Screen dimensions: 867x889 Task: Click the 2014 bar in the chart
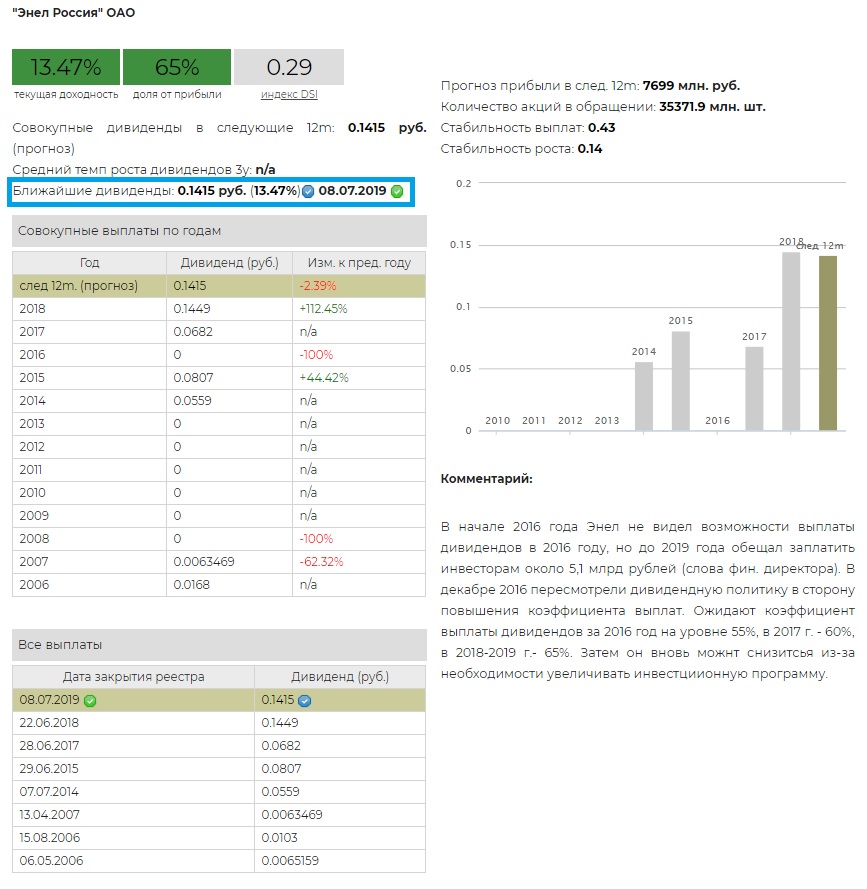(644, 396)
